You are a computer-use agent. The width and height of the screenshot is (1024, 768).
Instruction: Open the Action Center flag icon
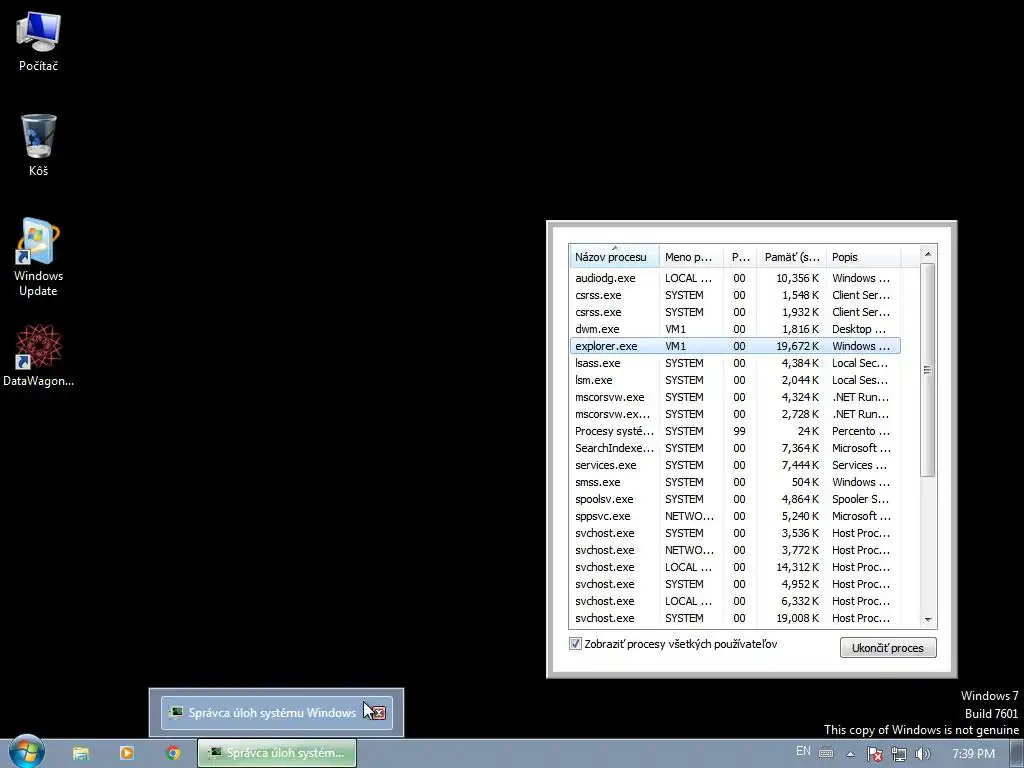[874, 754]
